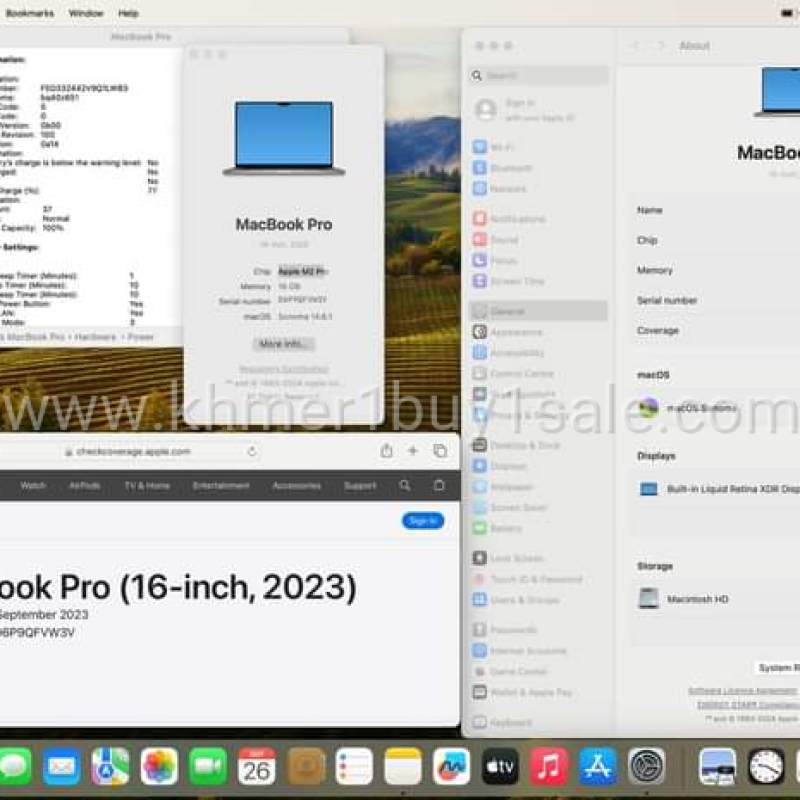Open Notifications settings in the sidebar
Image resolution: width=800 pixels, height=800 pixels.
538,219
